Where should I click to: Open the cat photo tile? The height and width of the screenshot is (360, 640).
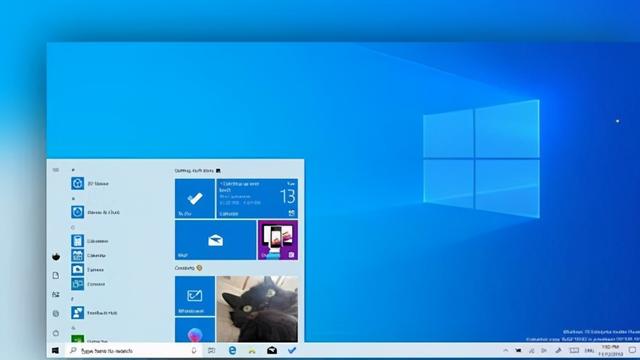257,309
